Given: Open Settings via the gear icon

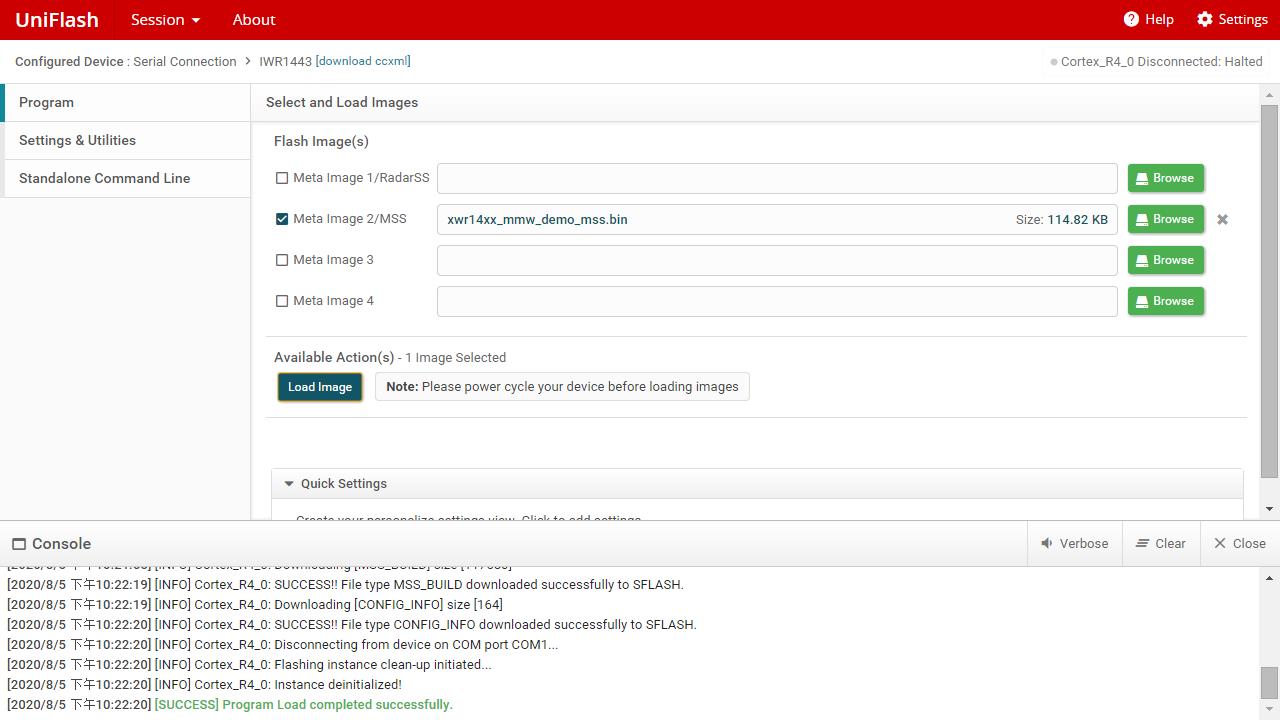Looking at the screenshot, I should point(1205,19).
